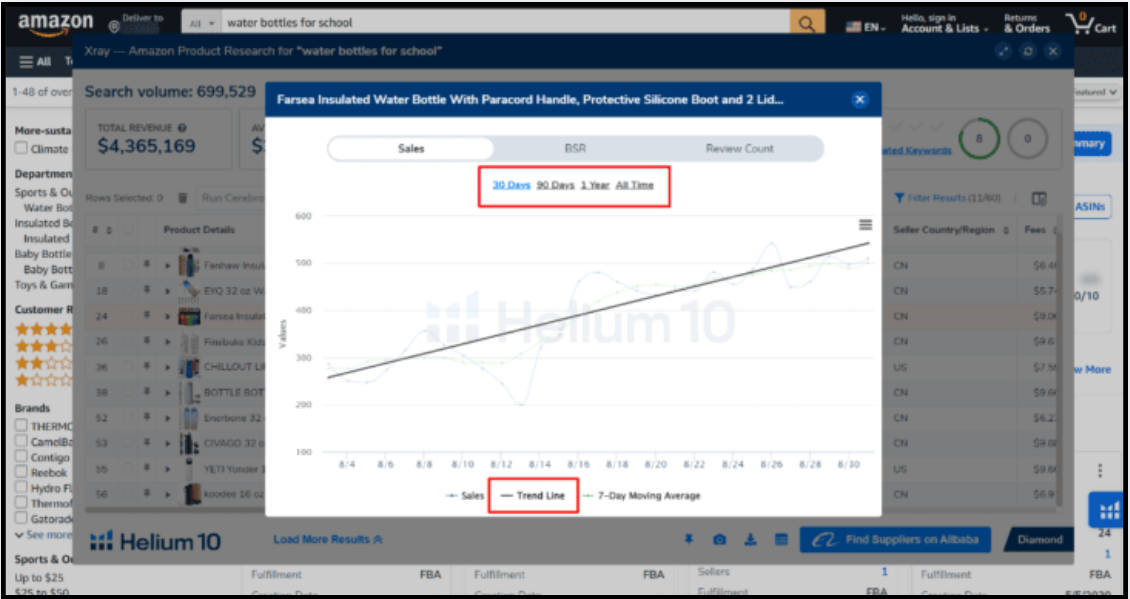The height and width of the screenshot is (599, 1130).
Task: Switch to the BSR tab
Action: tap(575, 149)
